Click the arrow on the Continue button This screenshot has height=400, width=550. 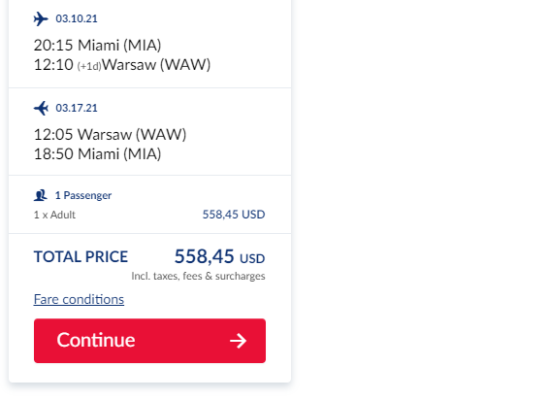[238, 341]
